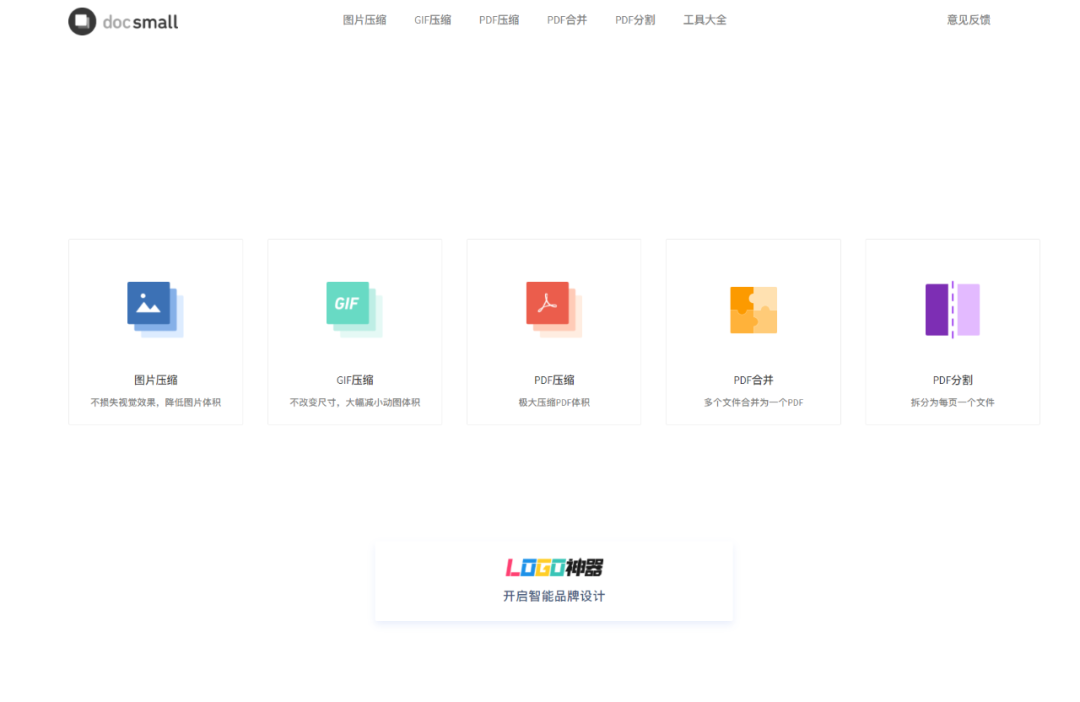The image size is (1080, 702).
Task: Open the 图片压缩 menu item in navigation
Action: click(x=363, y=19)
